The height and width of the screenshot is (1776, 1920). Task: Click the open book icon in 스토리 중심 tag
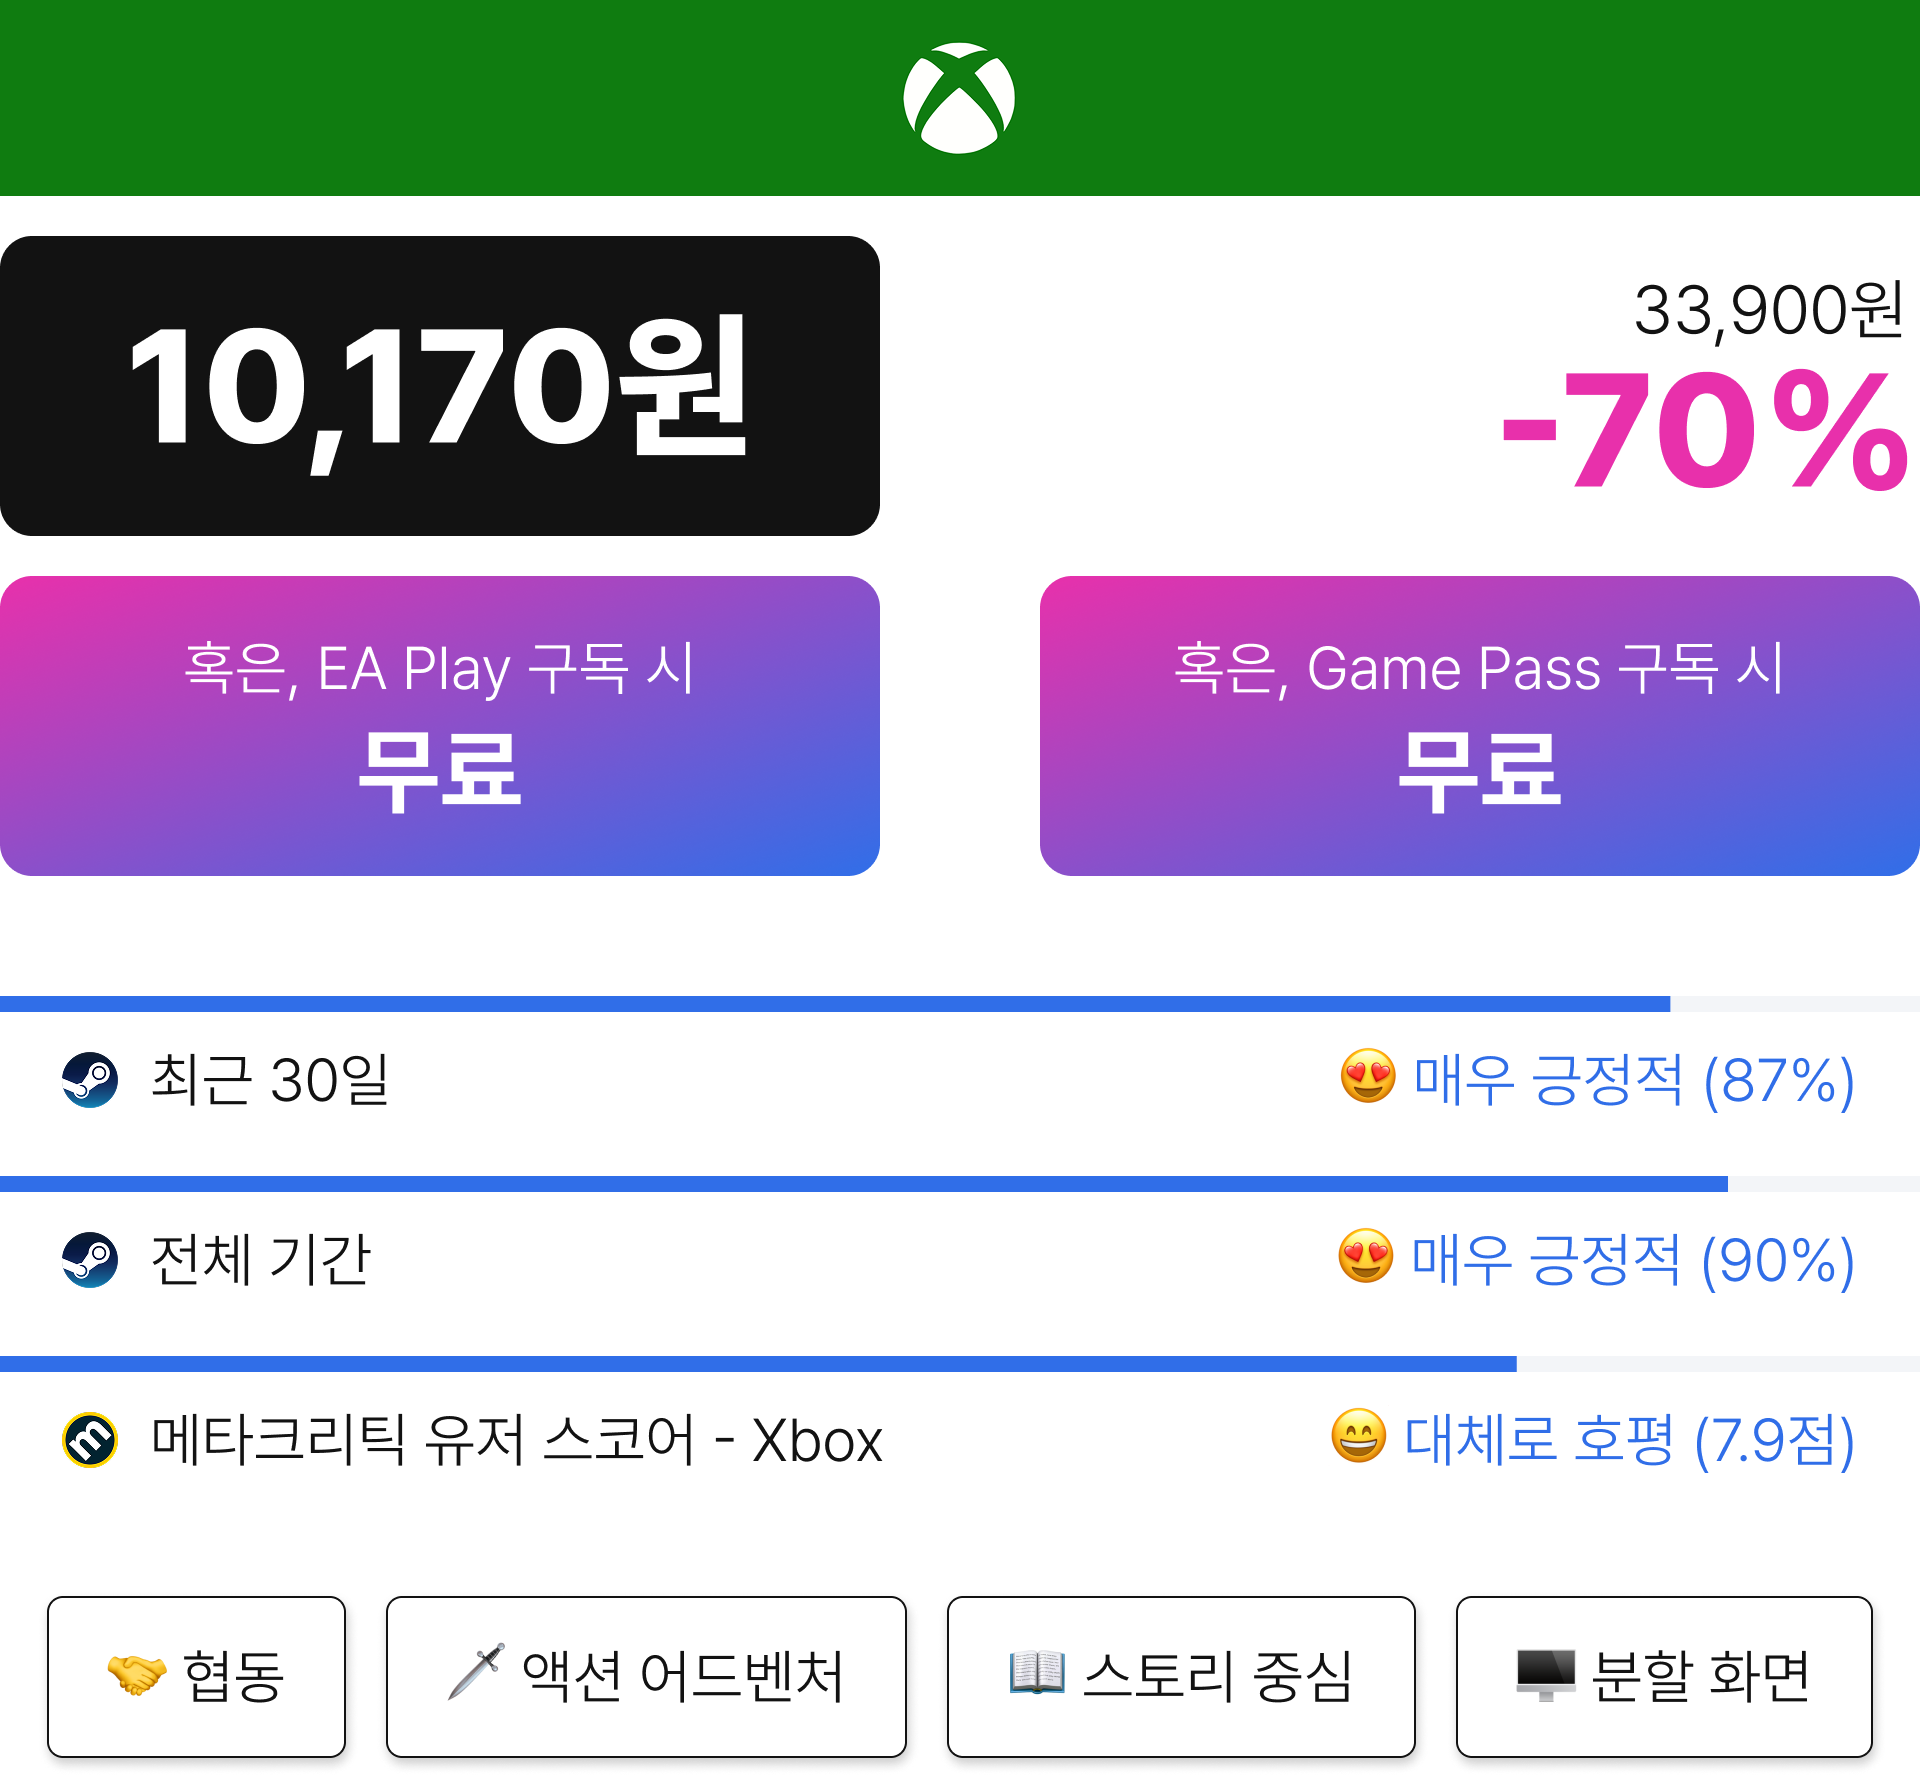click(x=1037, y=1673)
